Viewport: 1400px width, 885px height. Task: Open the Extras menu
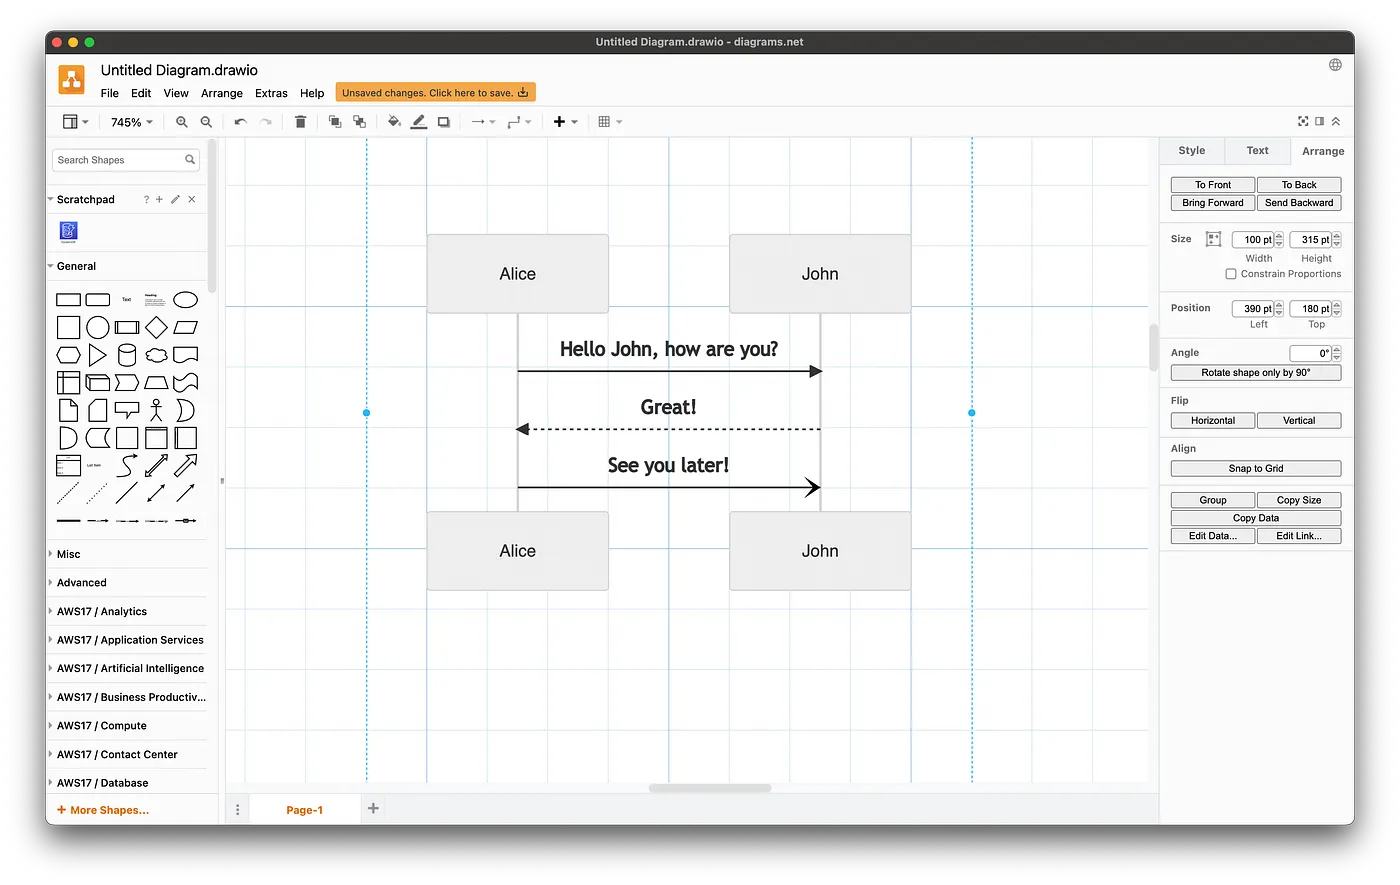point(271,92)
